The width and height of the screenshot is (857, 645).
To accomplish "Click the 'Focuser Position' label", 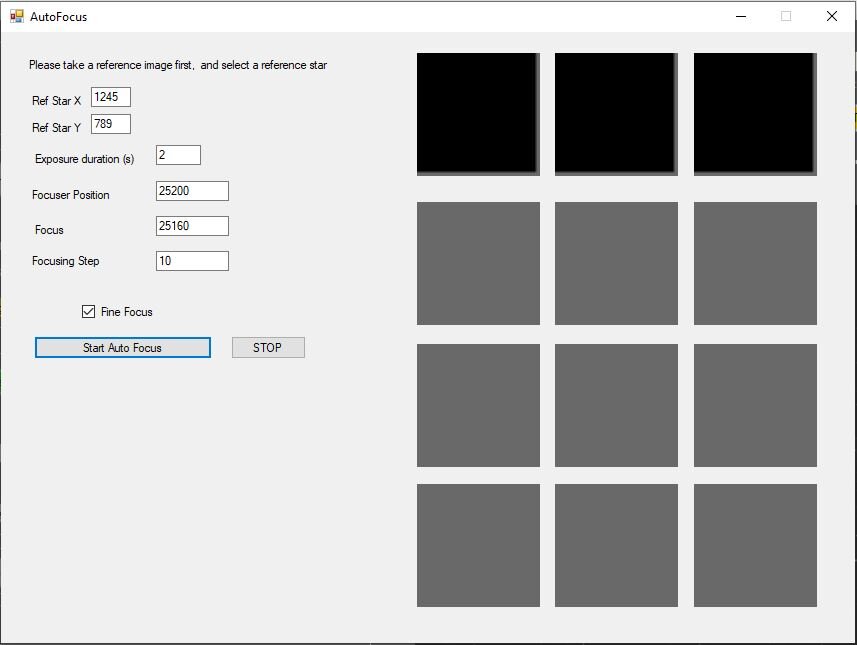I will coord(71,195).
